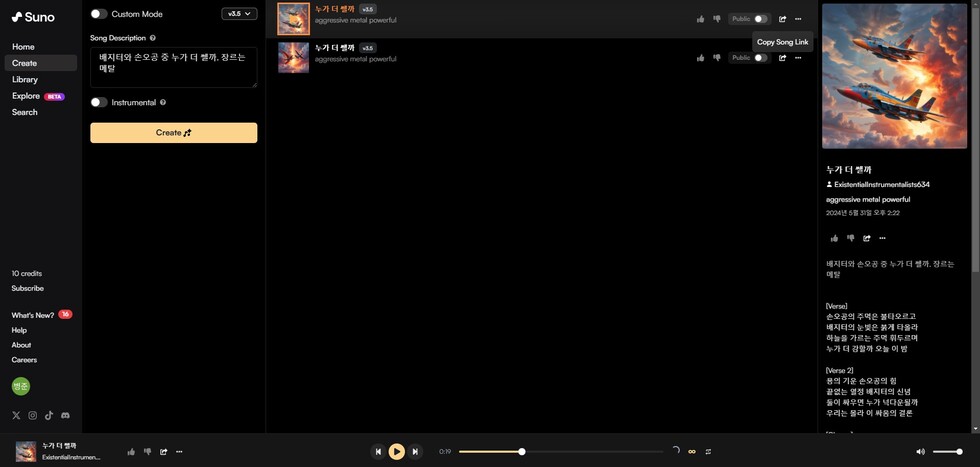This screenshot has width=980, height=467.
Task: Open Discord link icon in sidebar
Action: (65, 415)
